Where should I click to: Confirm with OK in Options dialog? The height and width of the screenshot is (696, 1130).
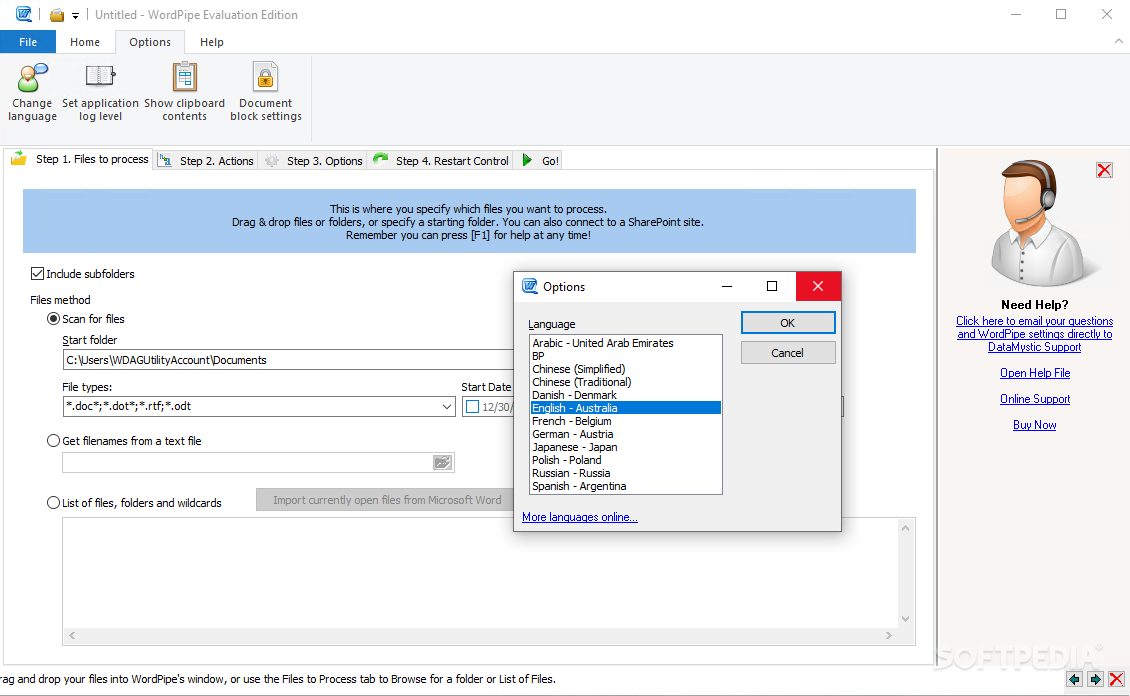coord(788,323)
